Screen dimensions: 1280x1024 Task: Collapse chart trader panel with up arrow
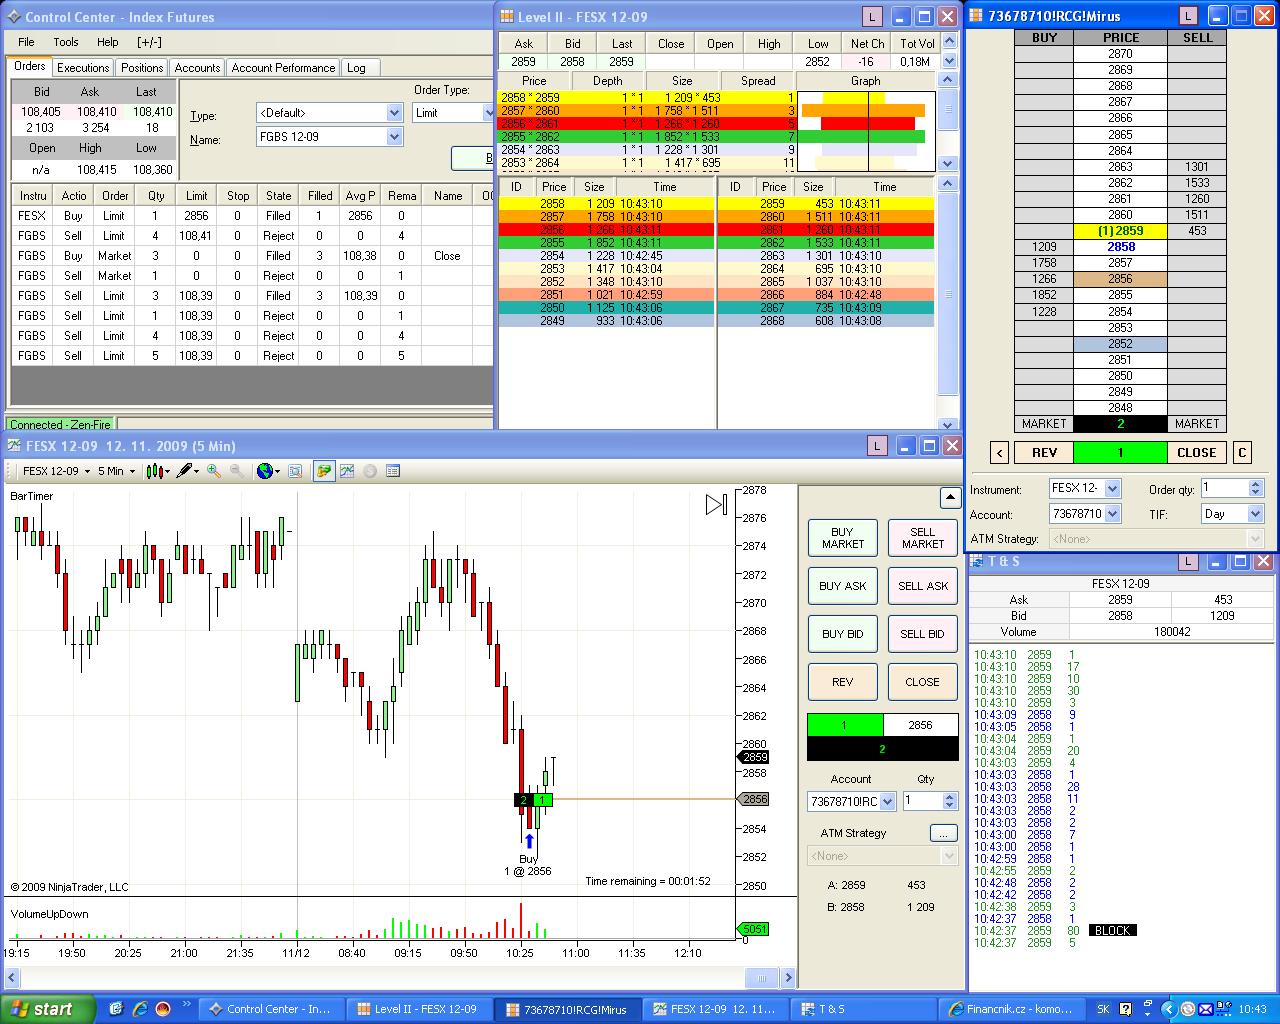tap(949, 497)
